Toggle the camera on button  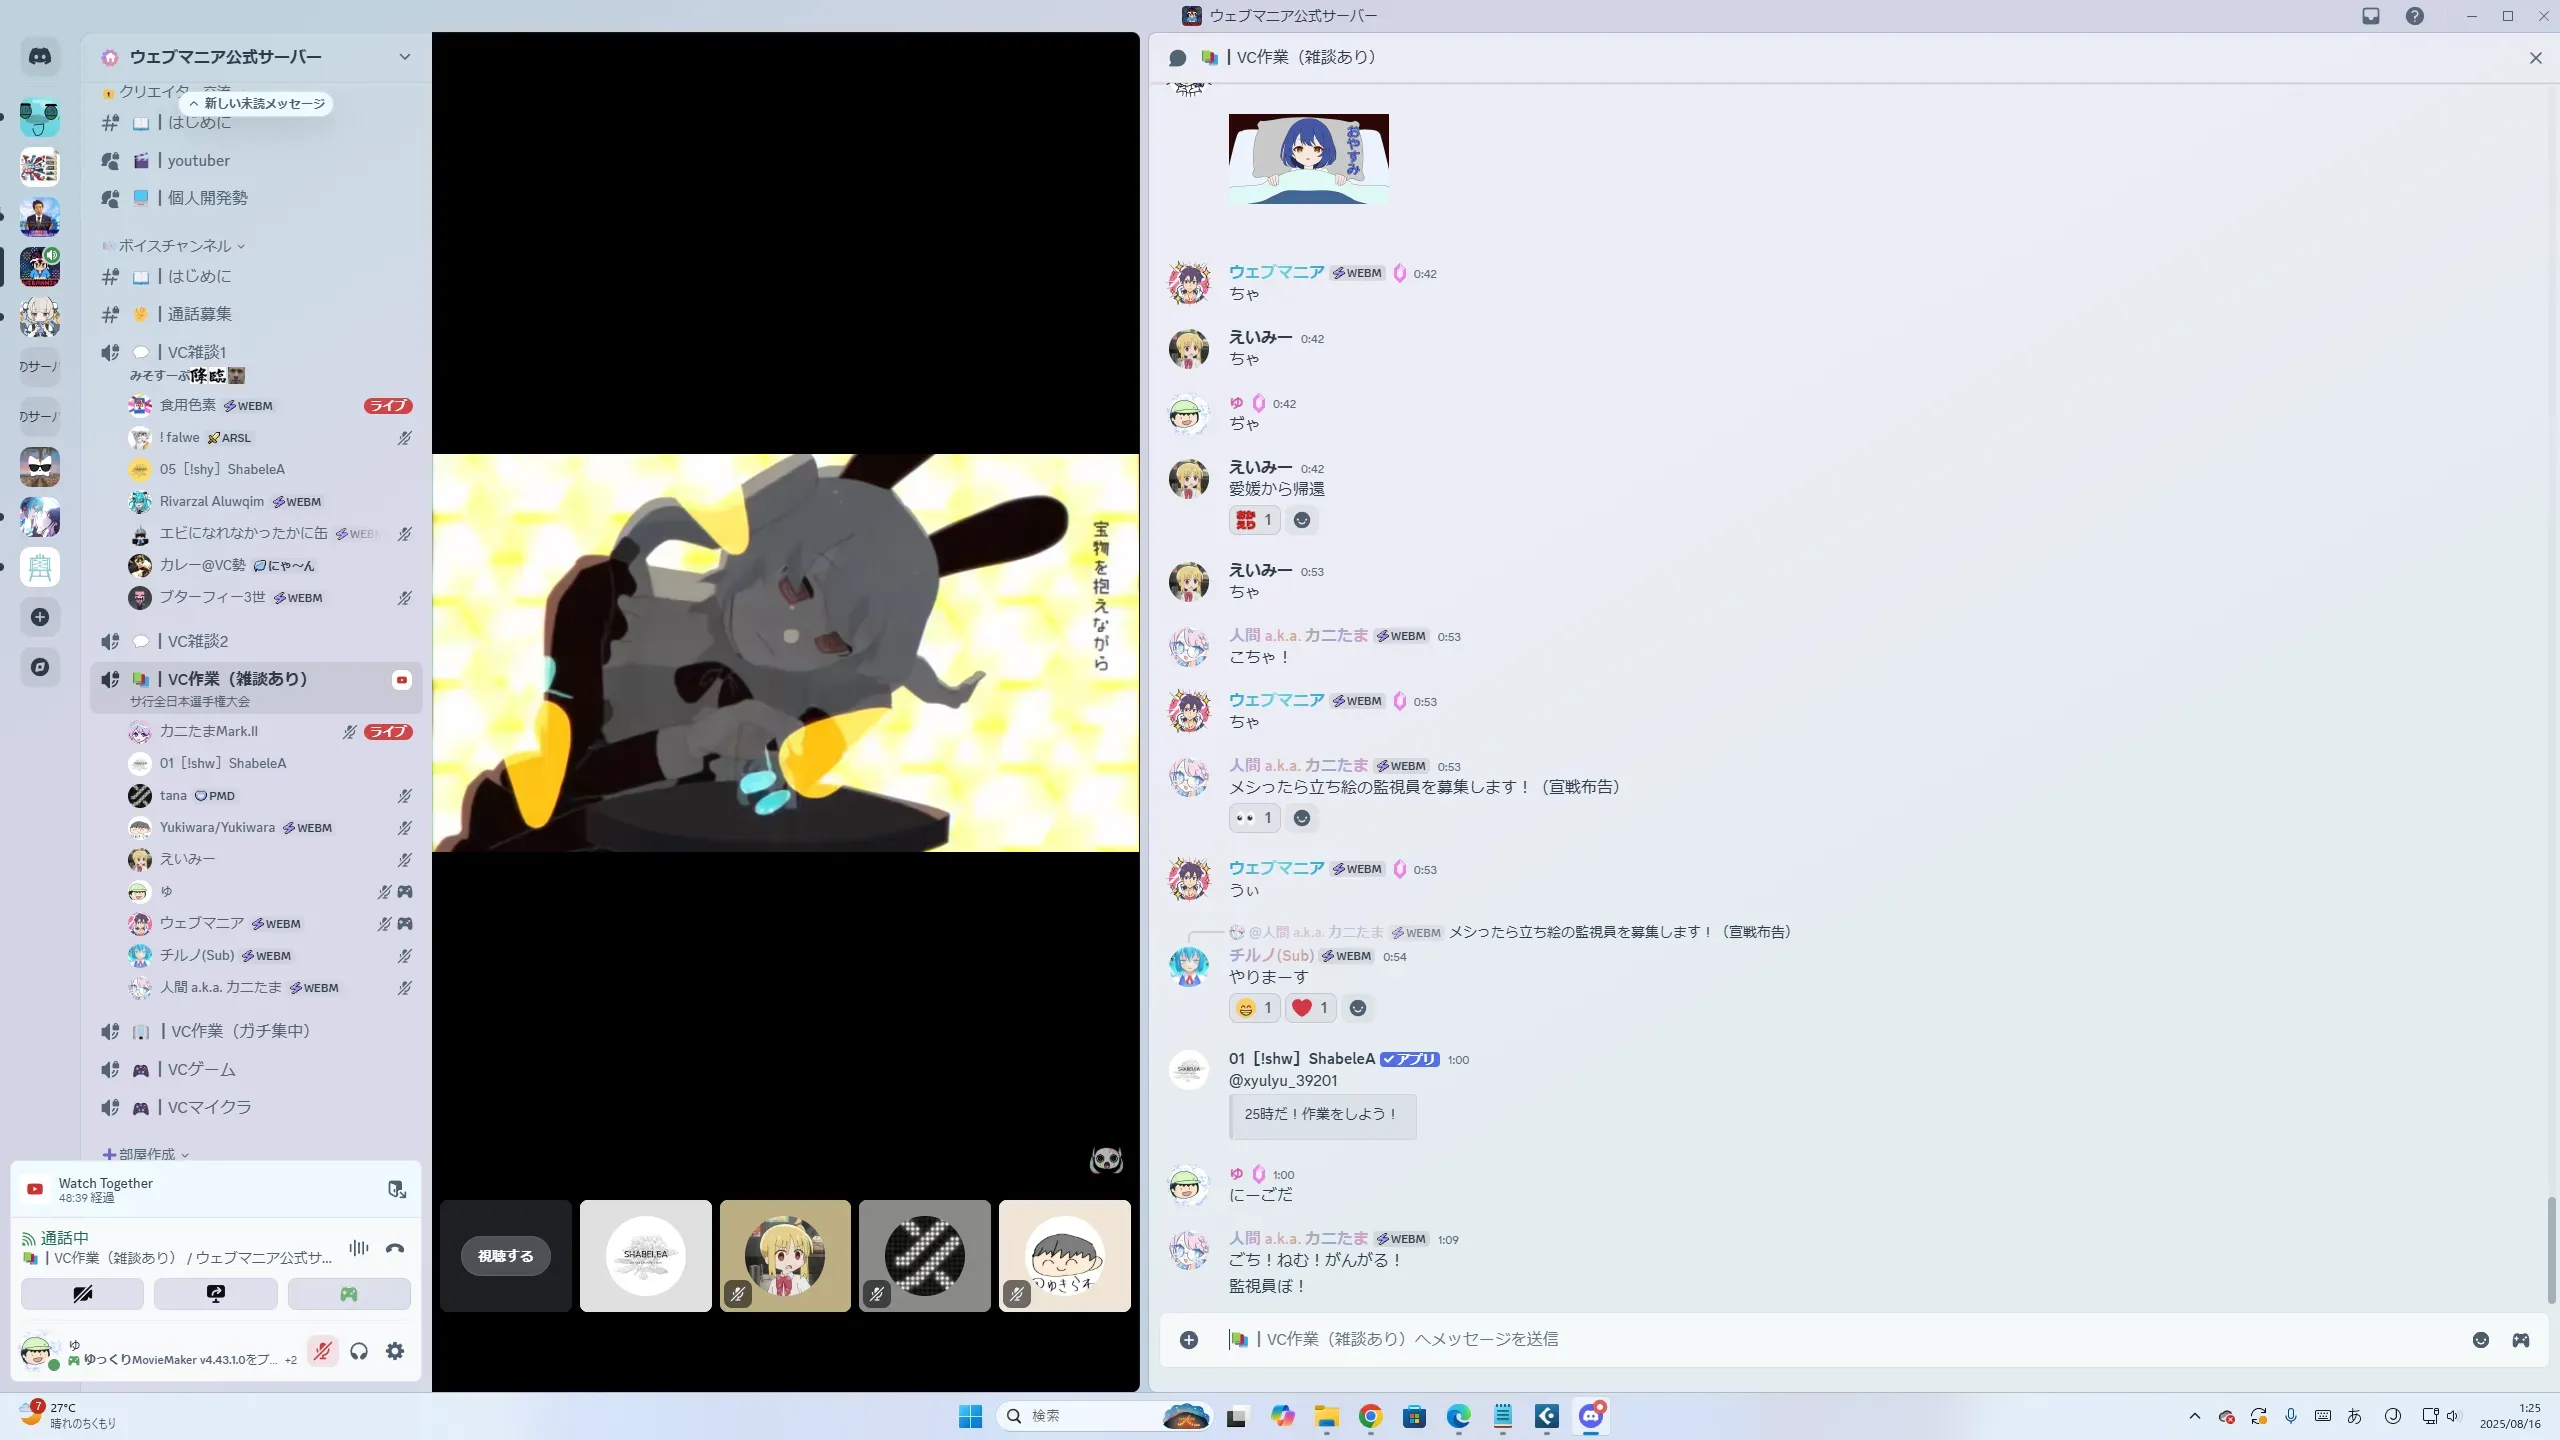click(x=83, y=1294)
